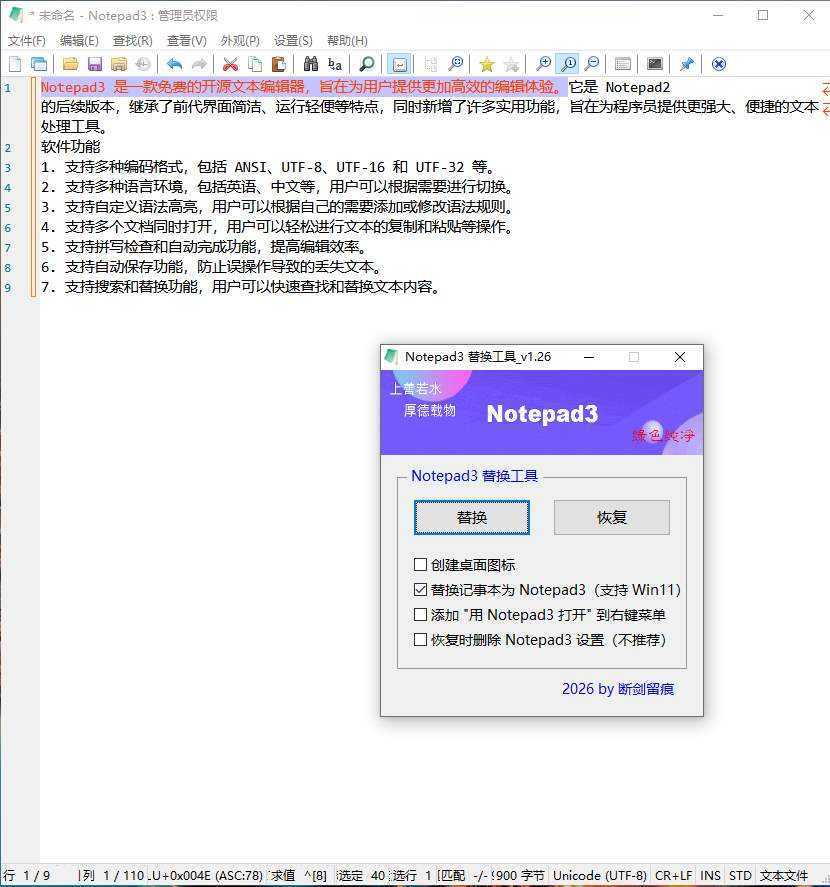Toggle word wrap in the toolbar

pyautogui.click(x=399, y=64)
